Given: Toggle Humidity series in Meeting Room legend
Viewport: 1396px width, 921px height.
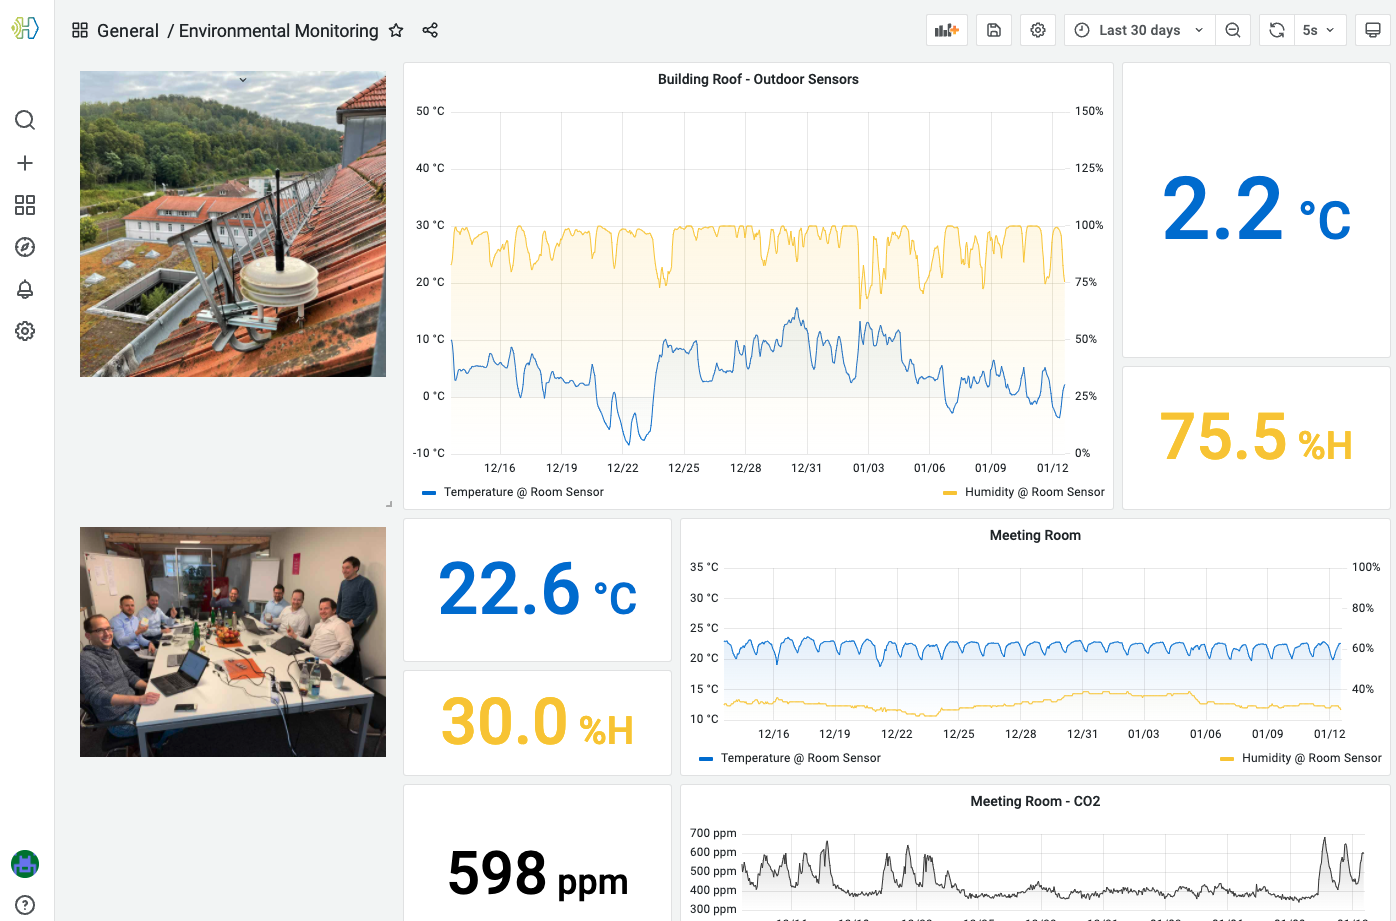Looking at the screenshot, I should tap(1311, 758).
